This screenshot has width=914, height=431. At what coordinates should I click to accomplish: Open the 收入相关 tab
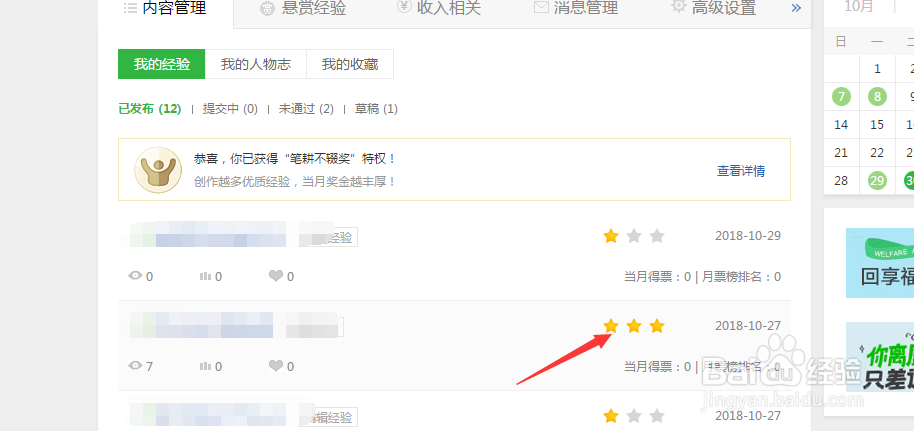point(439,8)
